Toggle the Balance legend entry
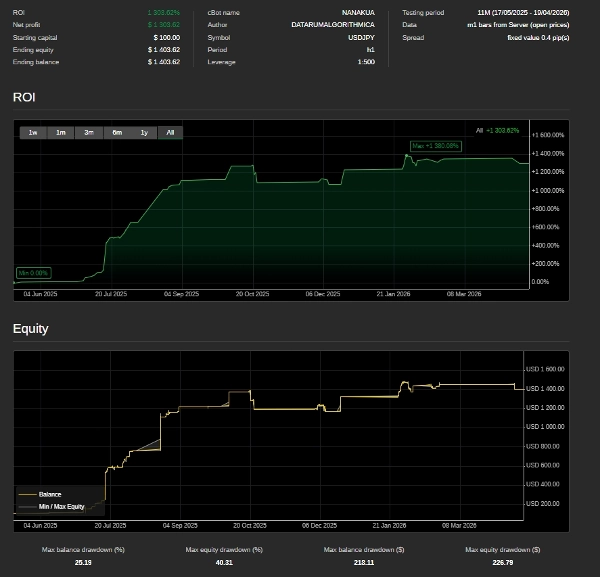This screenshot has width=600, height=577. pos(50,494)
